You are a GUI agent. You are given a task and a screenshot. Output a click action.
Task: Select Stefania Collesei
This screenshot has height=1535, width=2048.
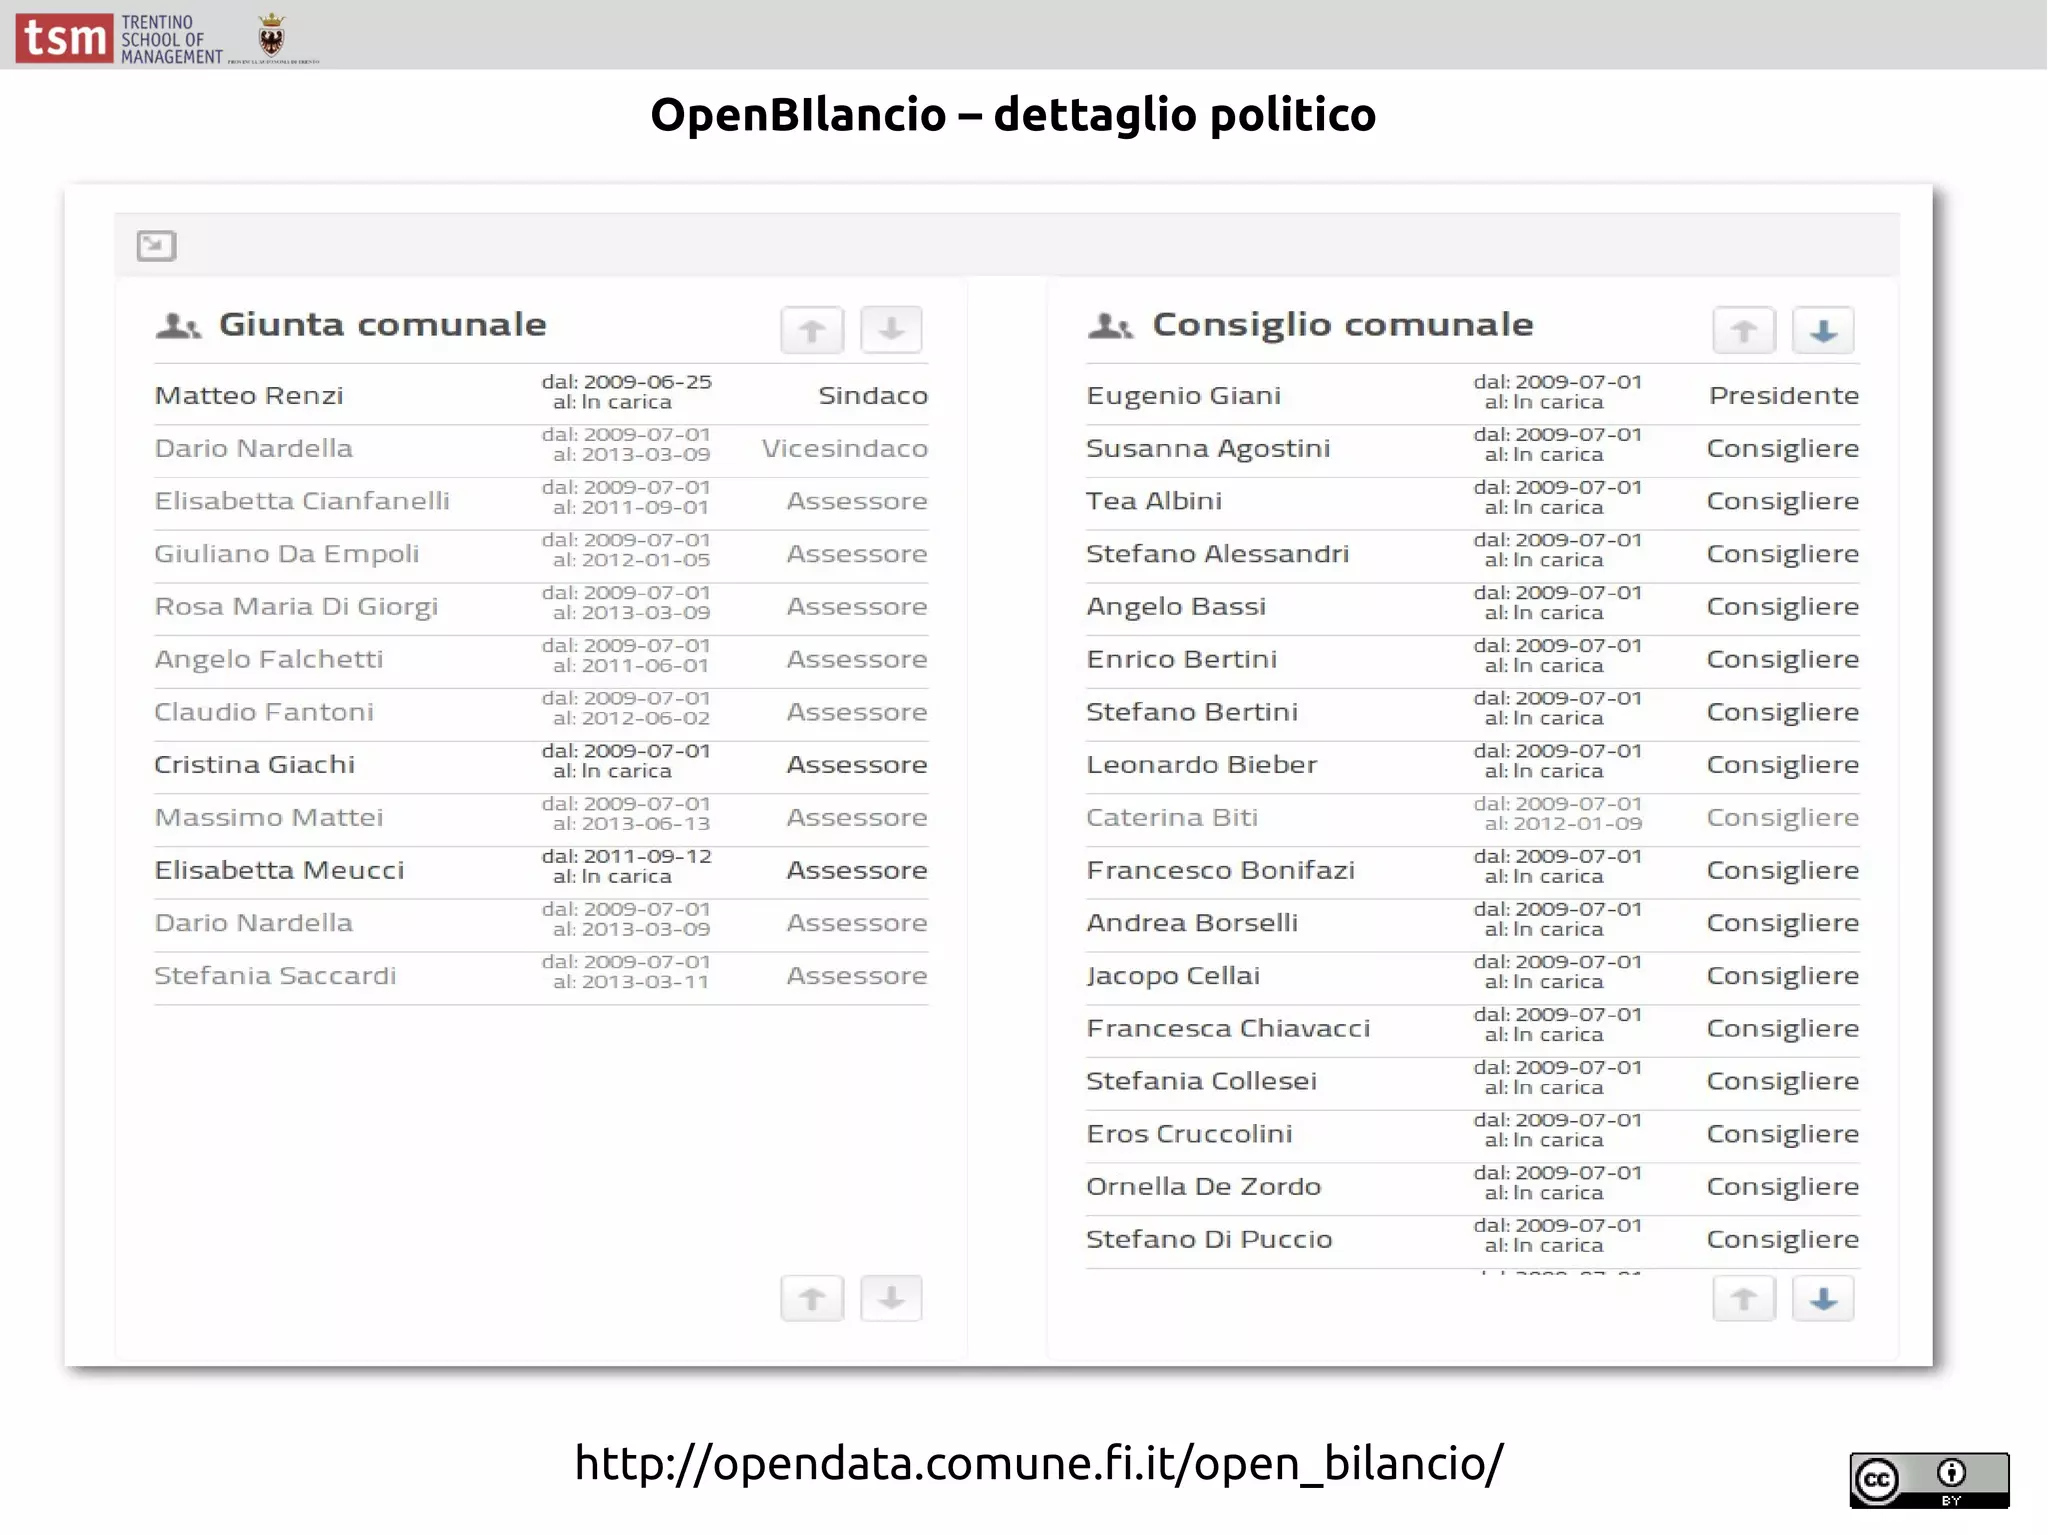1201,1082
